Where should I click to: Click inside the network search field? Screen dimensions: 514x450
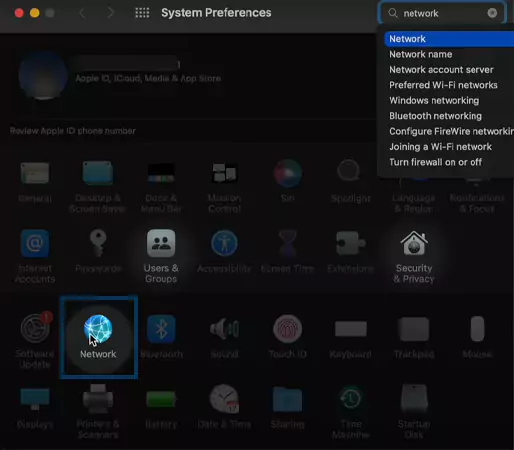[x=442, y=13]
